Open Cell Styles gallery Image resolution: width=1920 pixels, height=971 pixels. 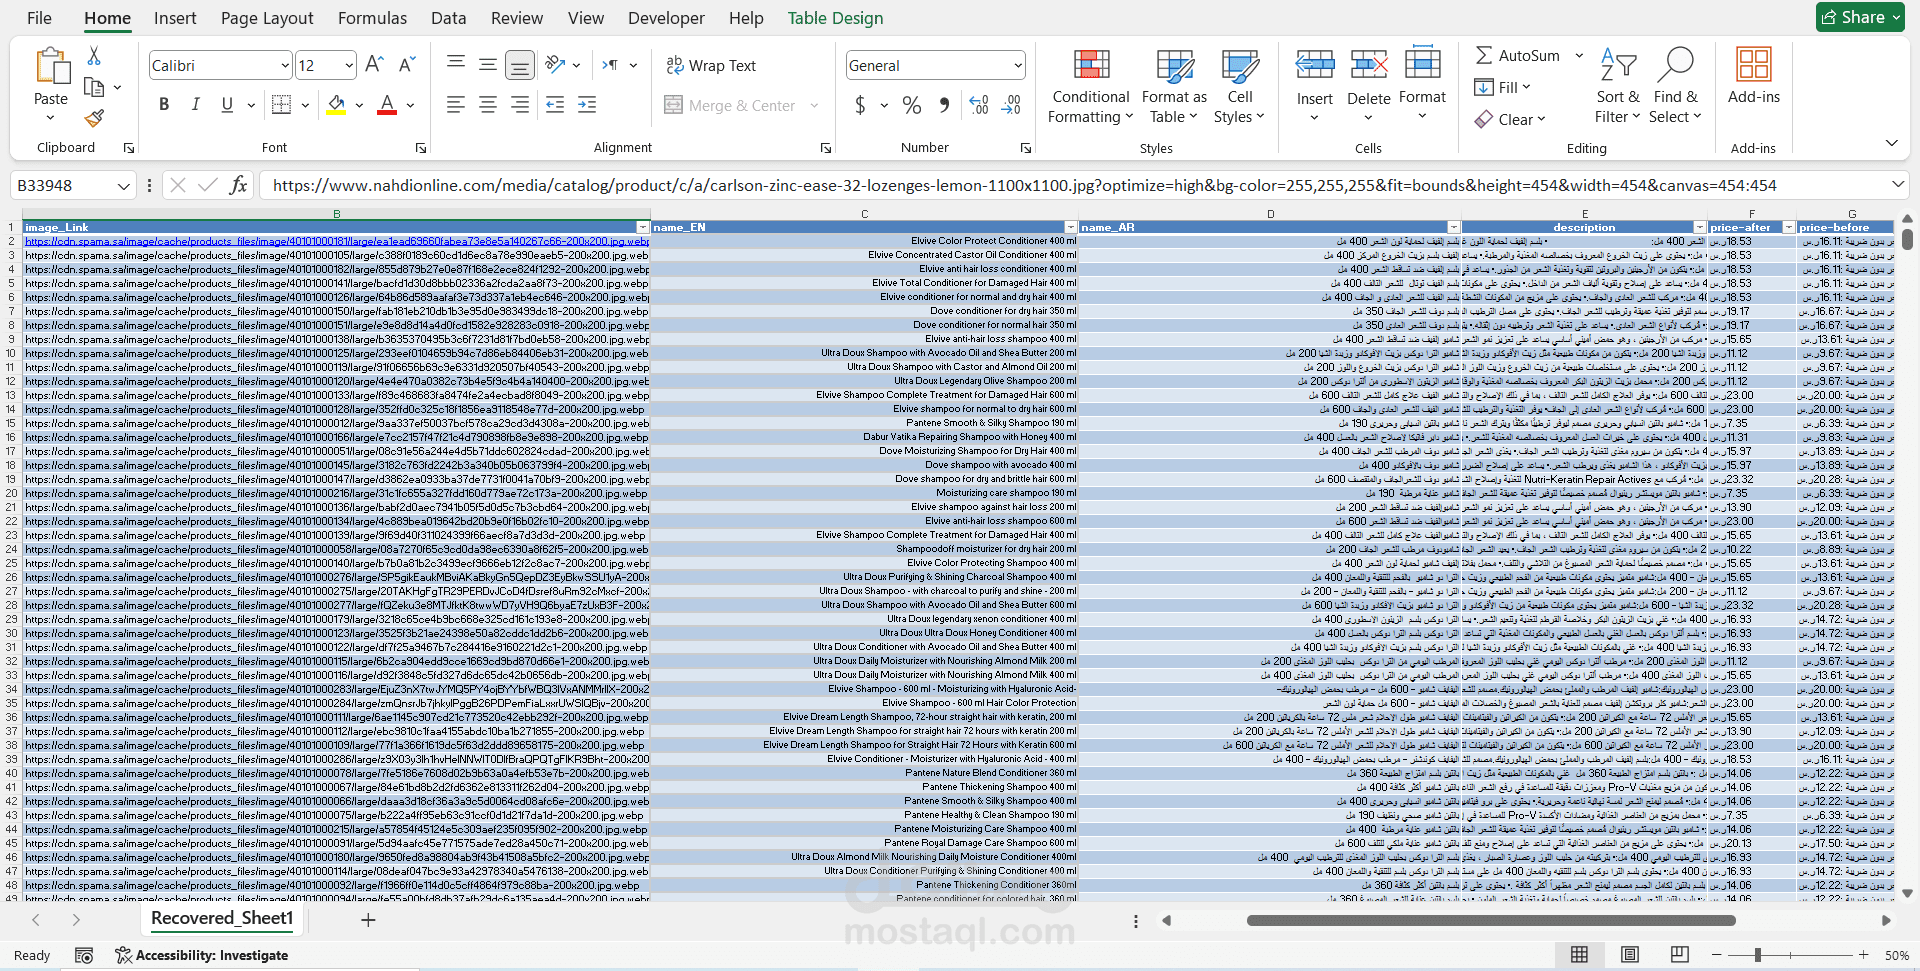point(1240,87)
